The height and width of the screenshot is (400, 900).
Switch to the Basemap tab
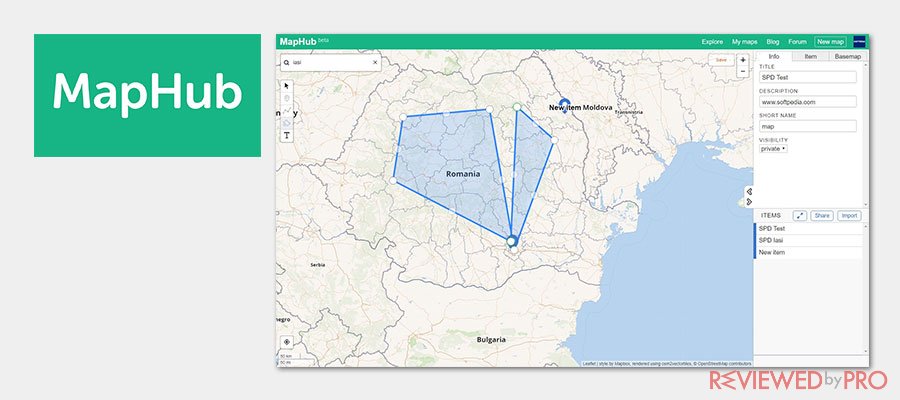click(x=848, y=56)
